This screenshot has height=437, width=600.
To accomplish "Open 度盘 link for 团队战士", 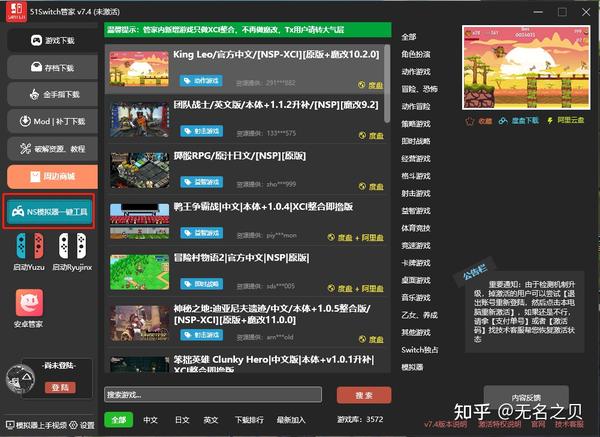I will click(x=371, y=135).
